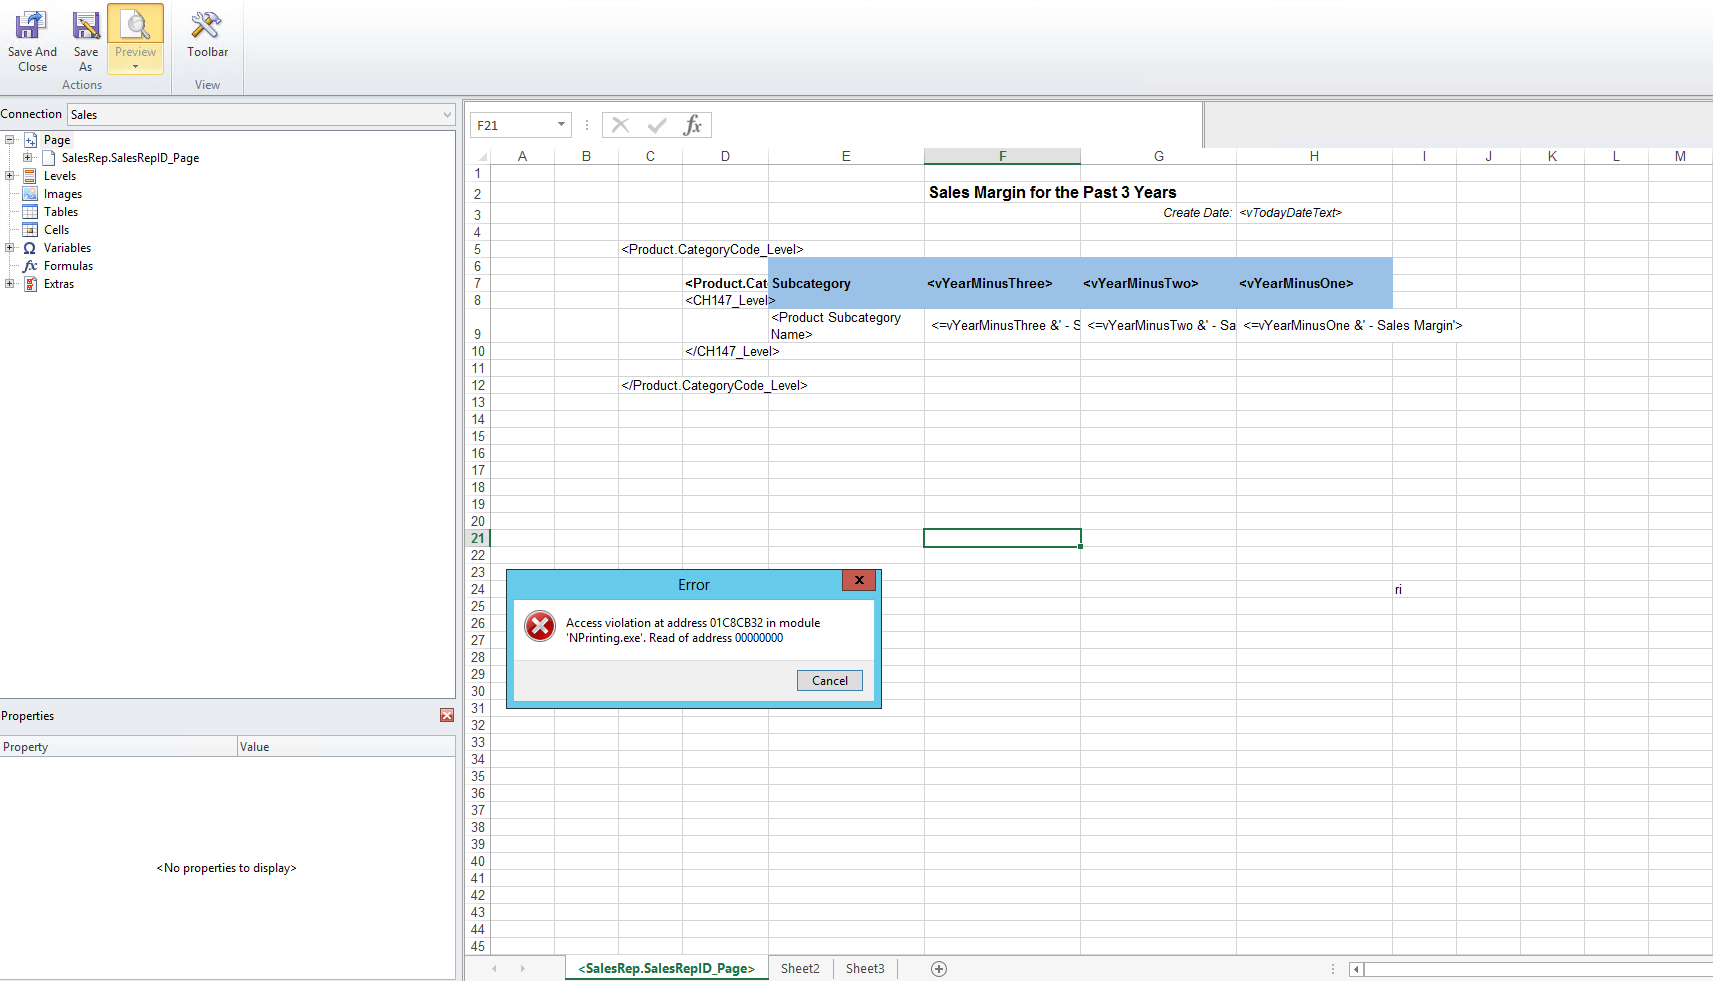Click the Create Date: cell

click(1197, 213)
